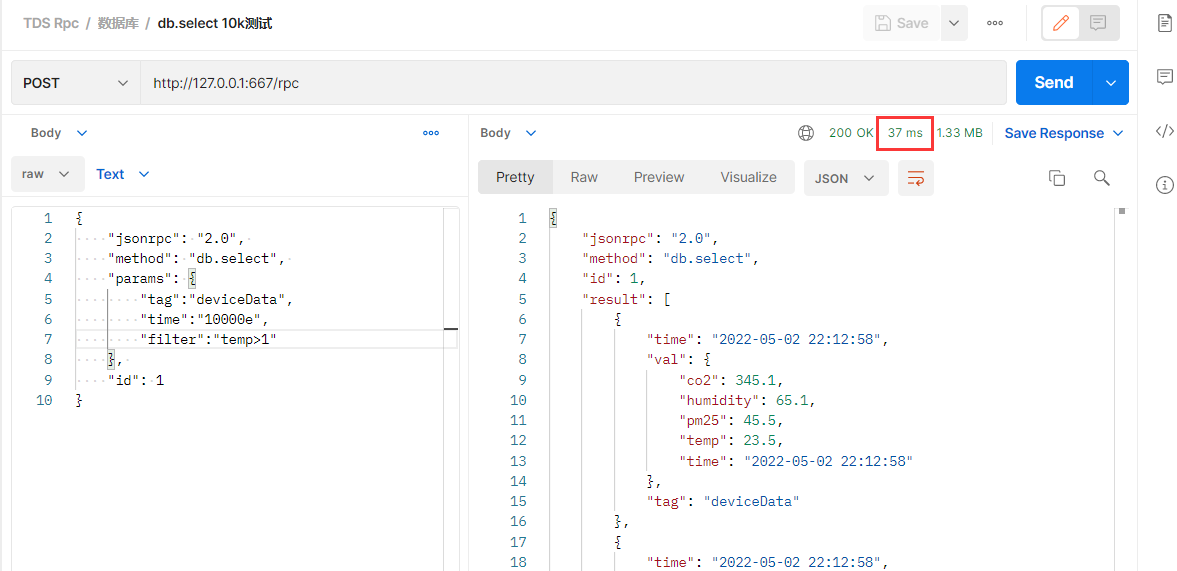Click the "filter":"temp>1" line in request body
1177x571 pixels.
209,340
